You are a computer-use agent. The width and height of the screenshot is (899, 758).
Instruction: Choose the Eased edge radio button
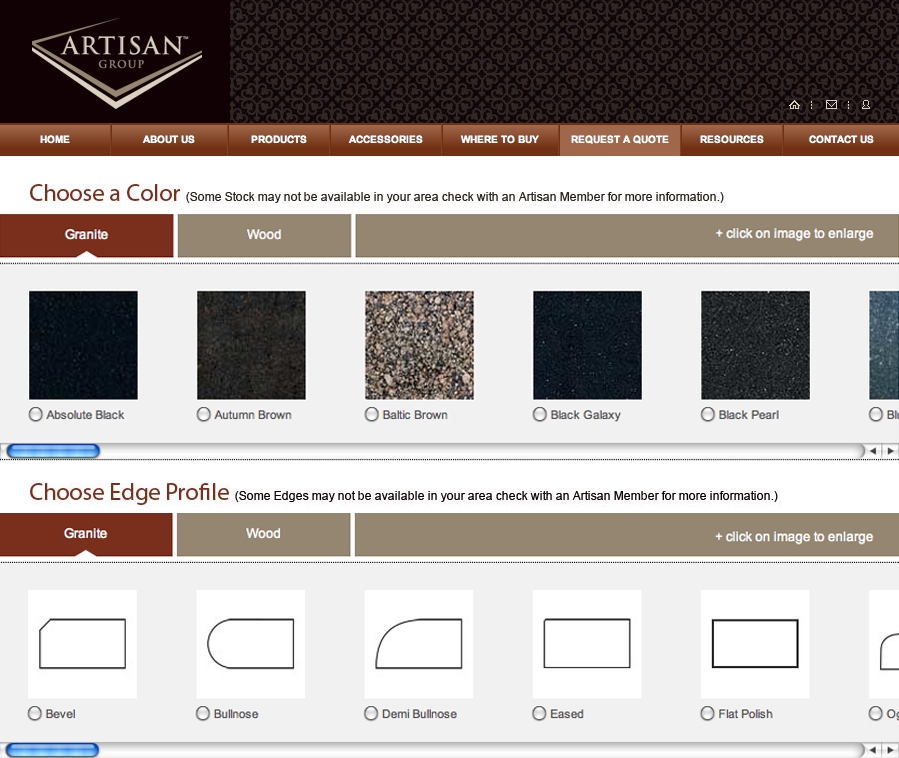click(x=539, y=713)
